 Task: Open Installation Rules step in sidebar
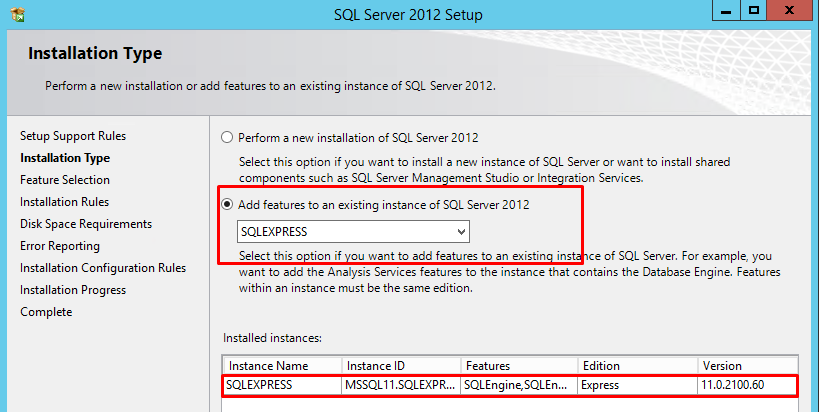pos(64,202)
